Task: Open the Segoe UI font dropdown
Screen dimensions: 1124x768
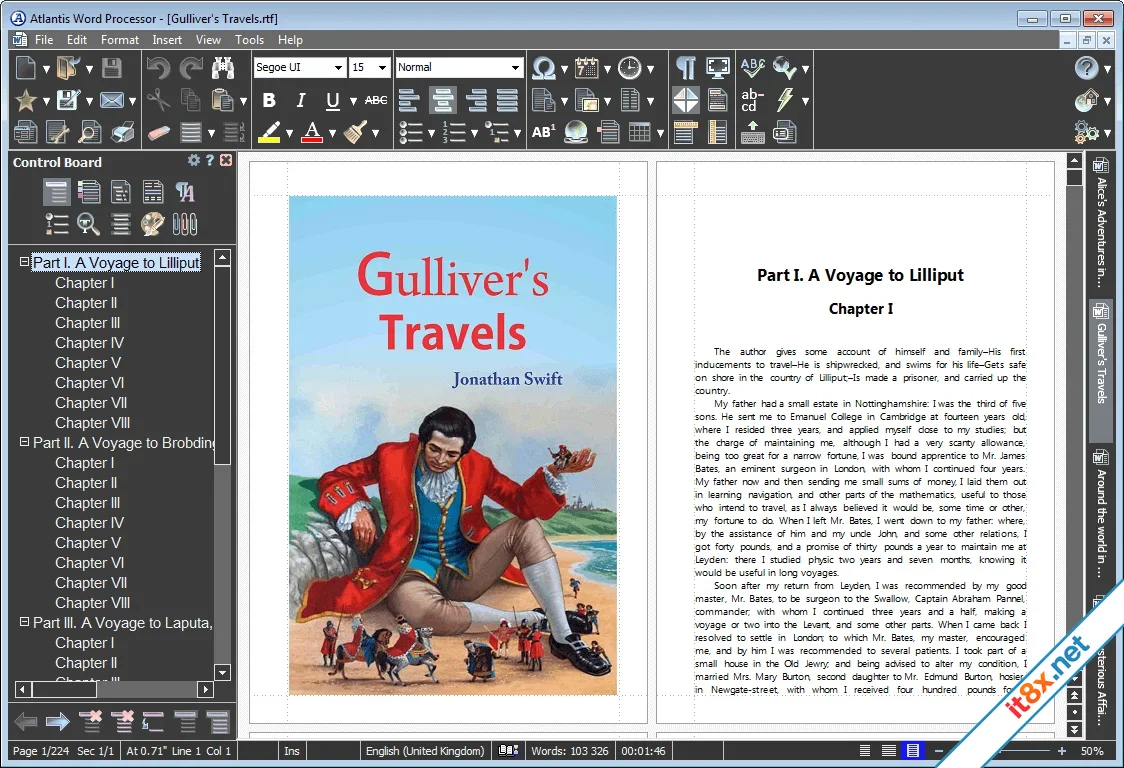Action: click(338, 67)
